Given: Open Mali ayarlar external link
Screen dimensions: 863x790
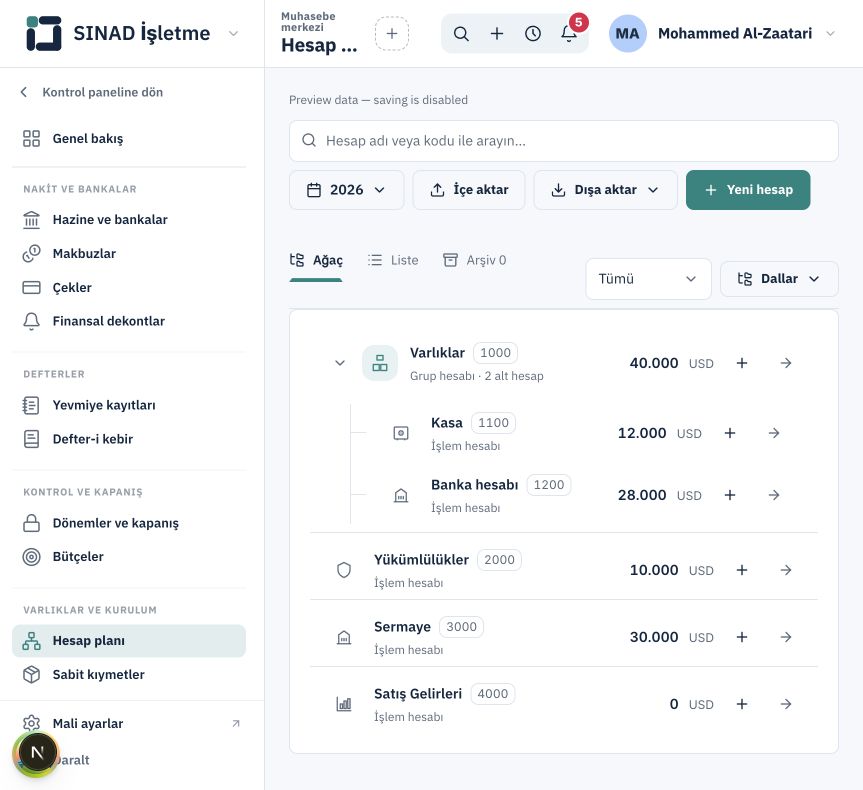Looking at the screenshot, I should tap(129, 723).
